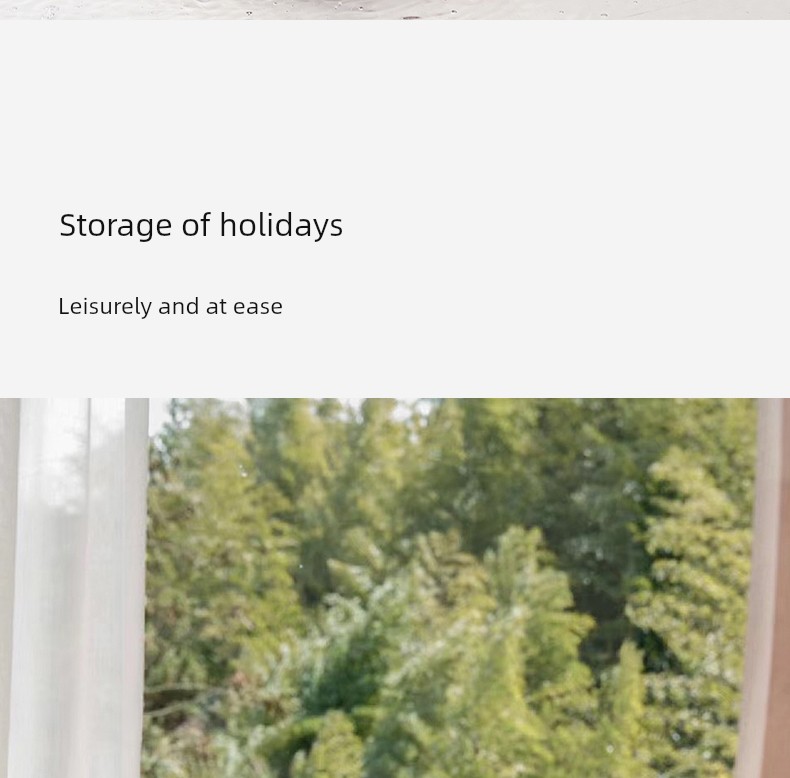The height and width of the screenshot is (778, 790).
Task: Click the word 'at' in the subtitle
Action: [x=216, y=307]
